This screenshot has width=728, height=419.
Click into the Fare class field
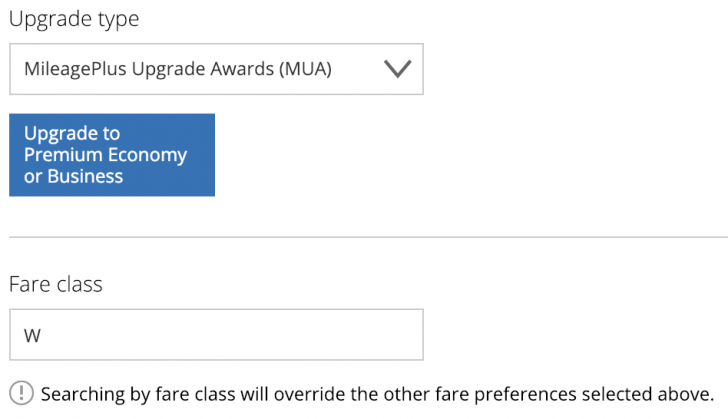click(216, 334)
